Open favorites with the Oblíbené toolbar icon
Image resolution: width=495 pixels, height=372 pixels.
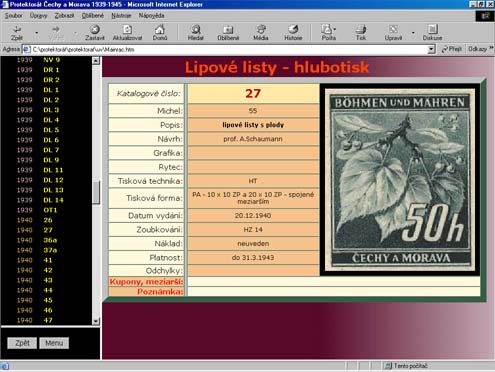[228, 29]
